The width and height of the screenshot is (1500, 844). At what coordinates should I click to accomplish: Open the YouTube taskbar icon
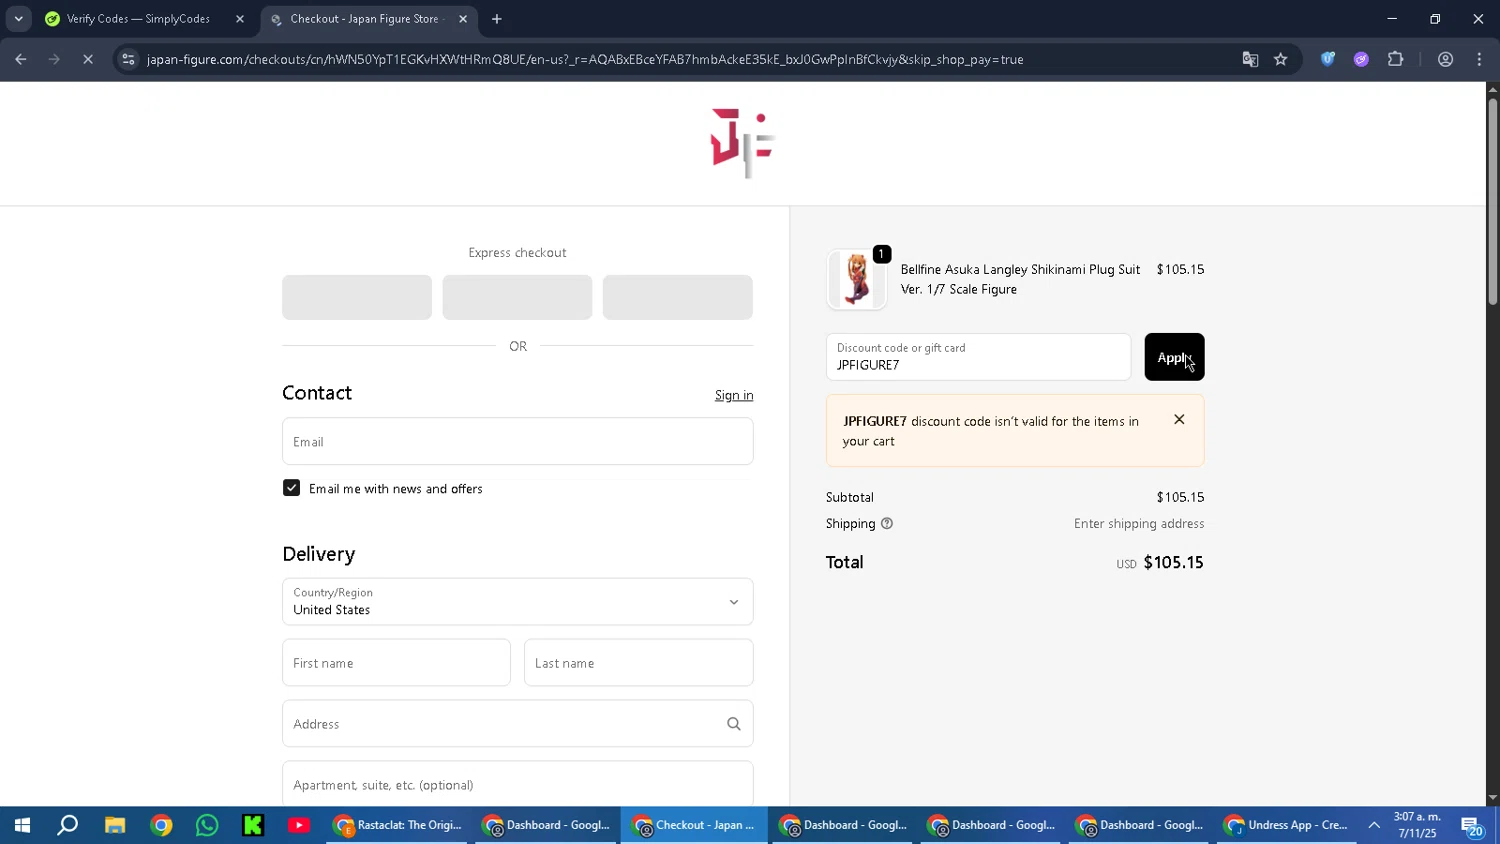coord(299,825)
